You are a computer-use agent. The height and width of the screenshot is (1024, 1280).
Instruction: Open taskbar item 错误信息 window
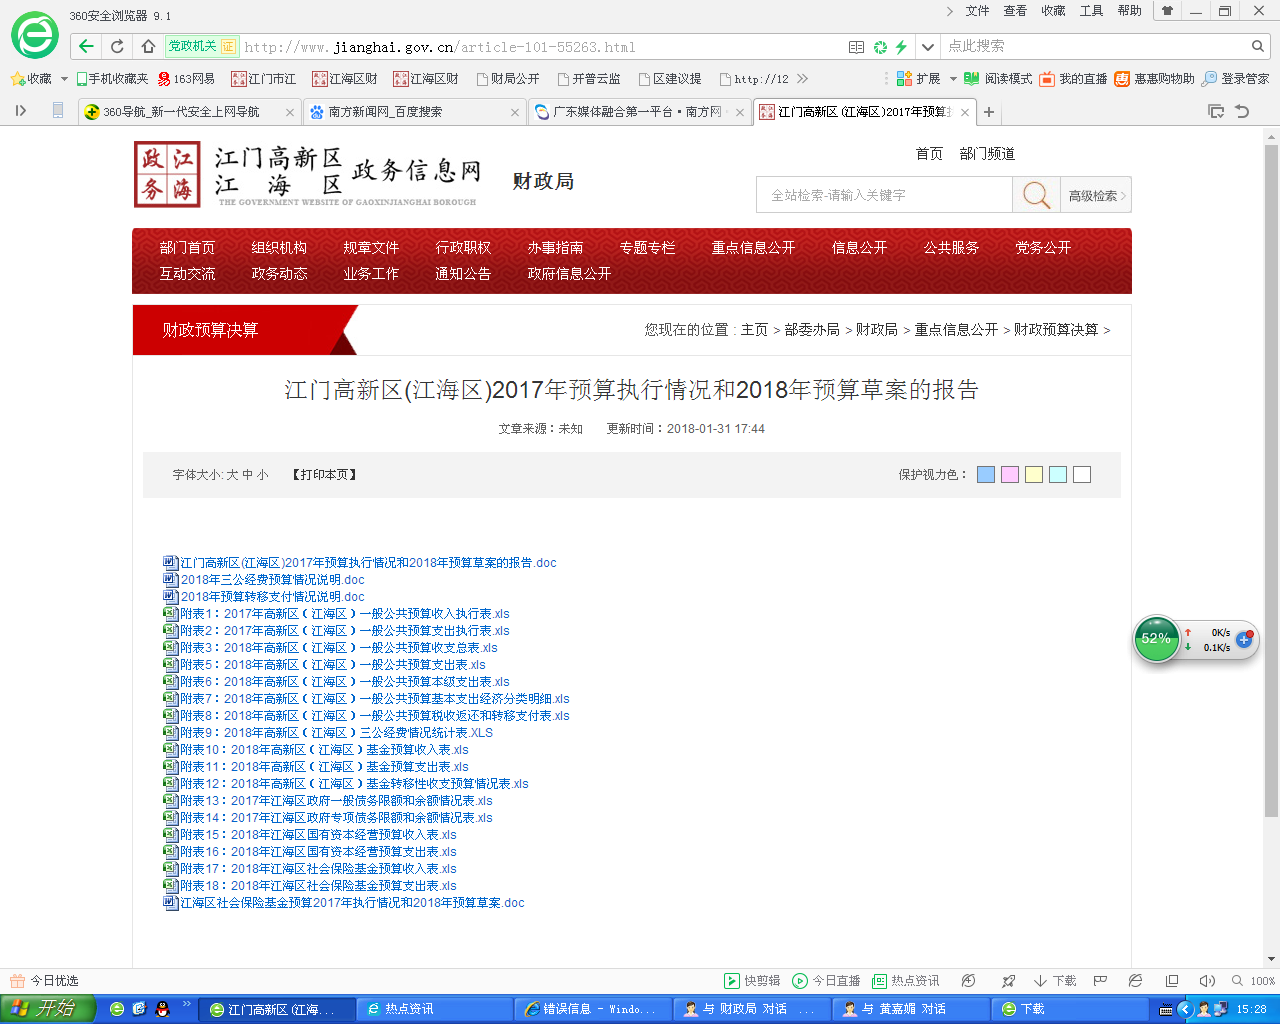(x=591, y=1009)
